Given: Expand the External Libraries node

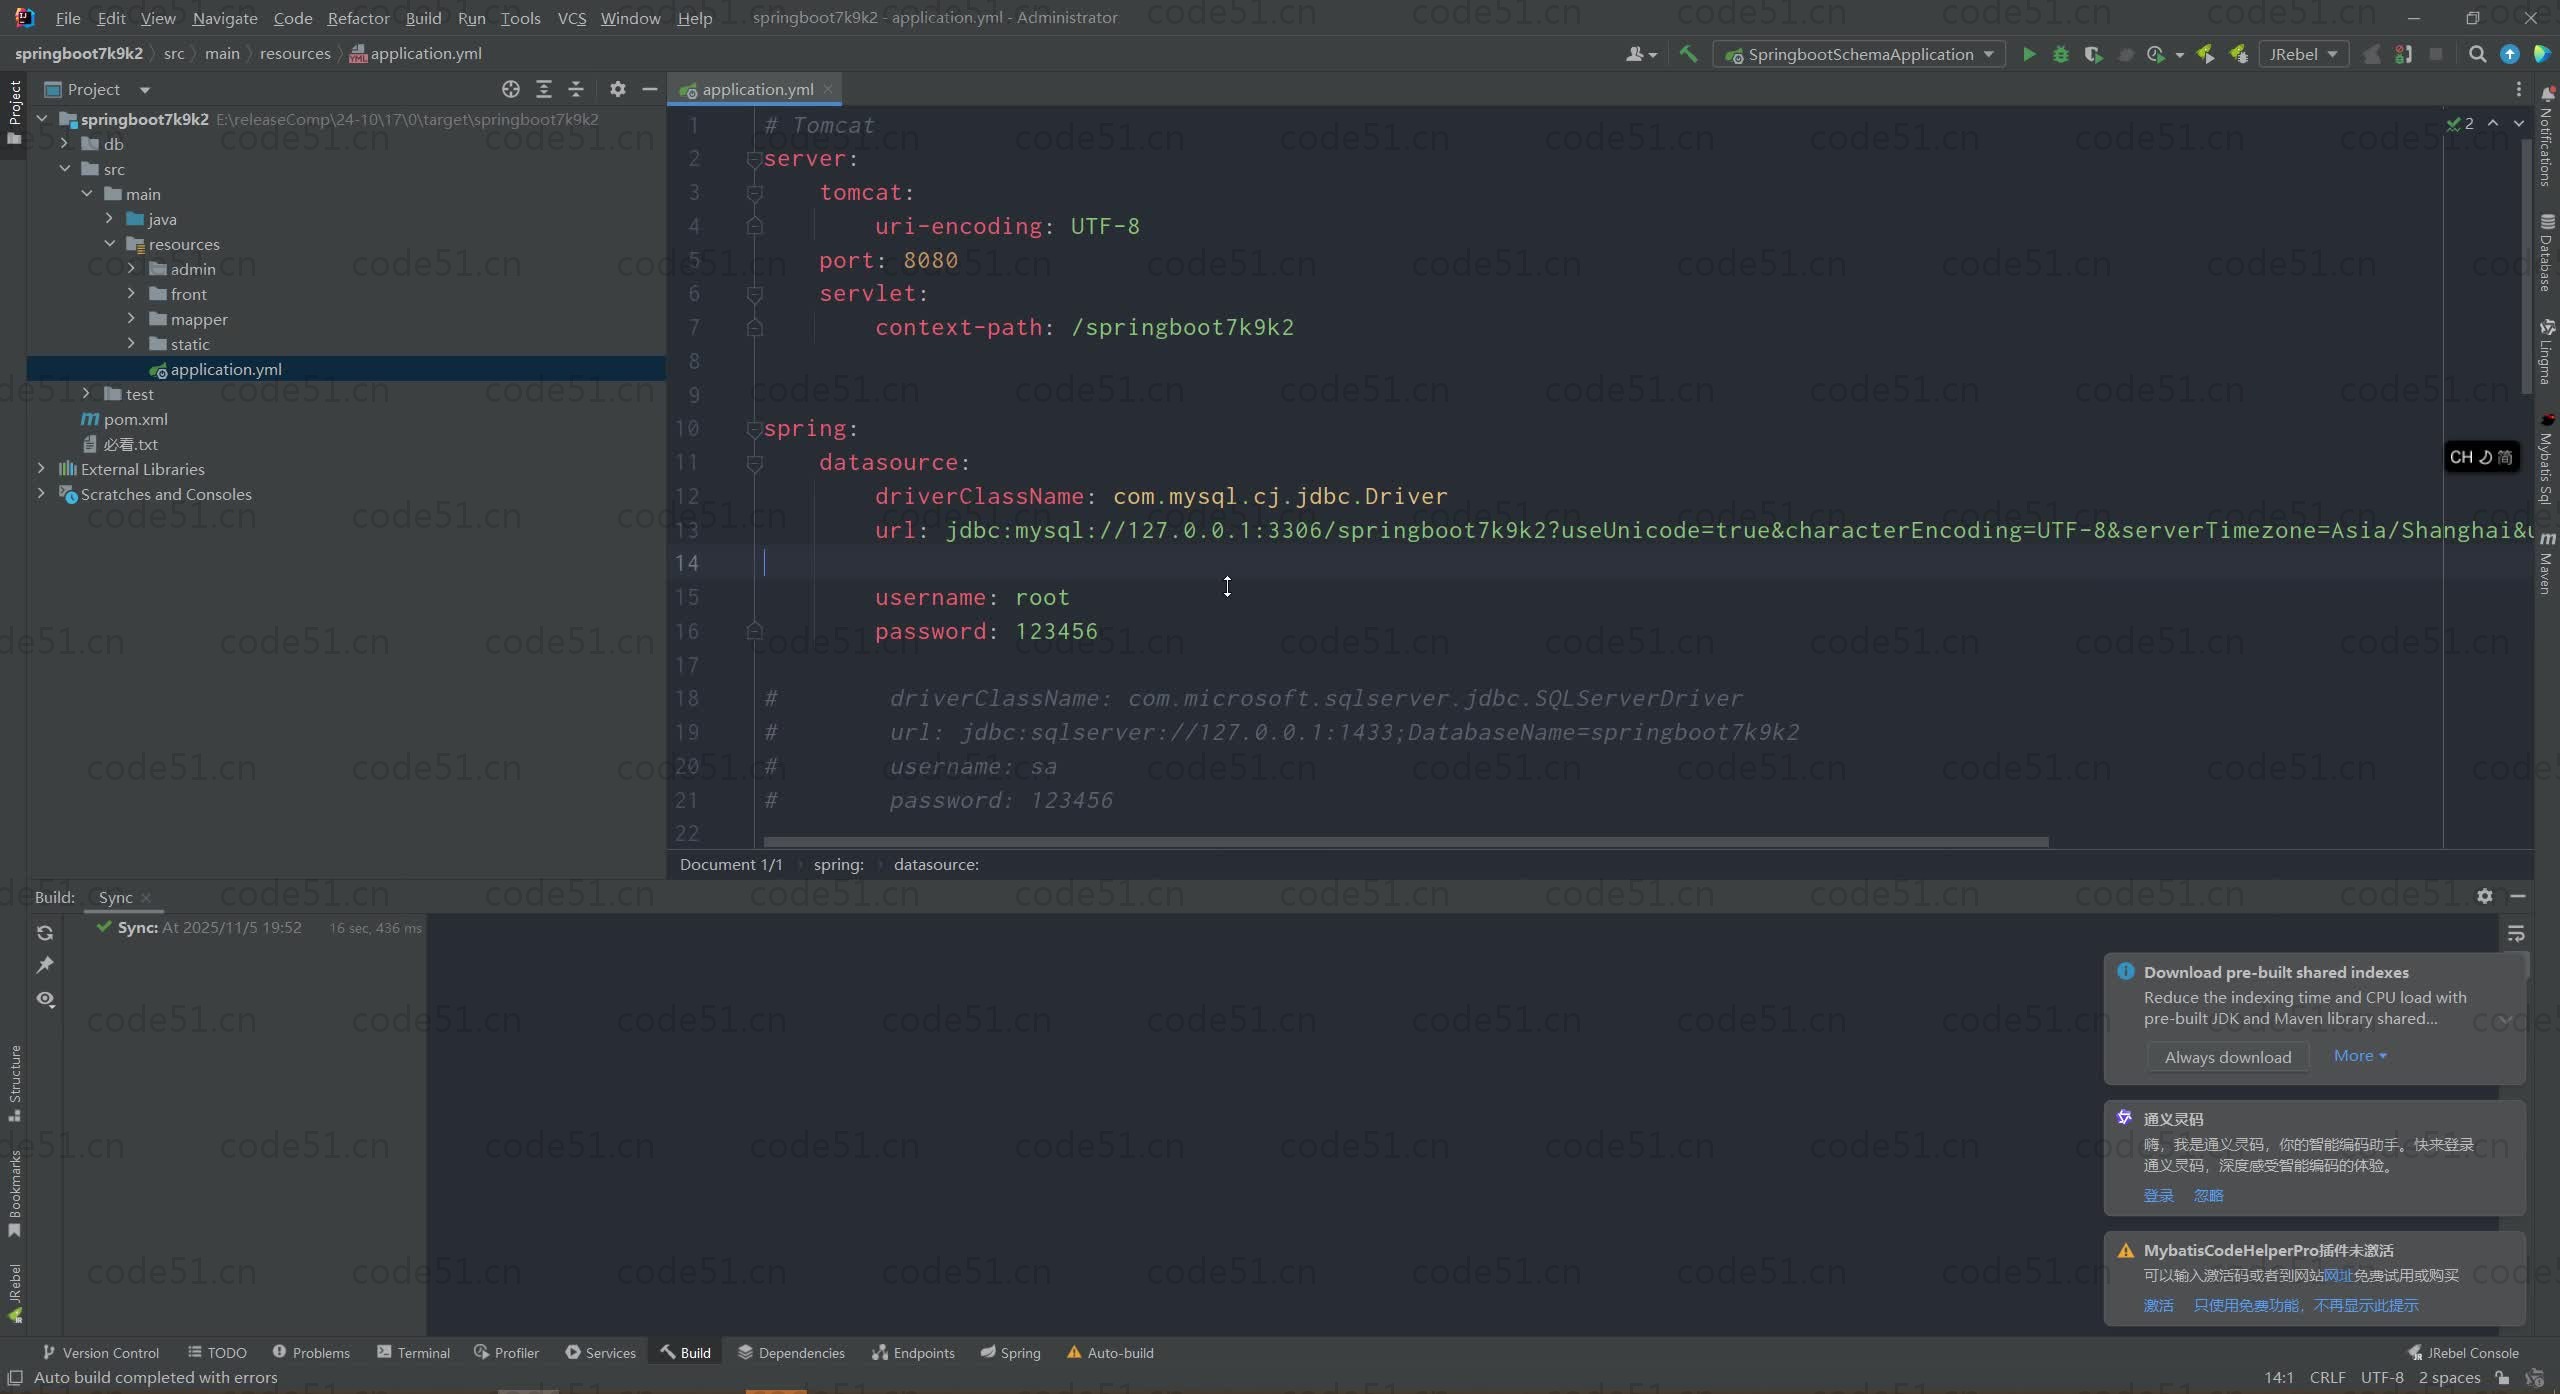Looking at the screenshot, I should (41, 469).
